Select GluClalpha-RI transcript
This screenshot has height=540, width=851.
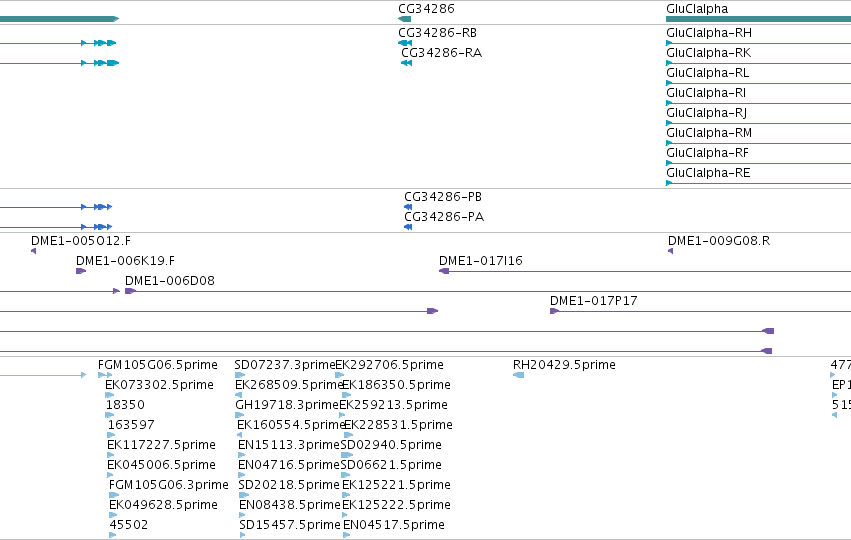click(706, 93)
